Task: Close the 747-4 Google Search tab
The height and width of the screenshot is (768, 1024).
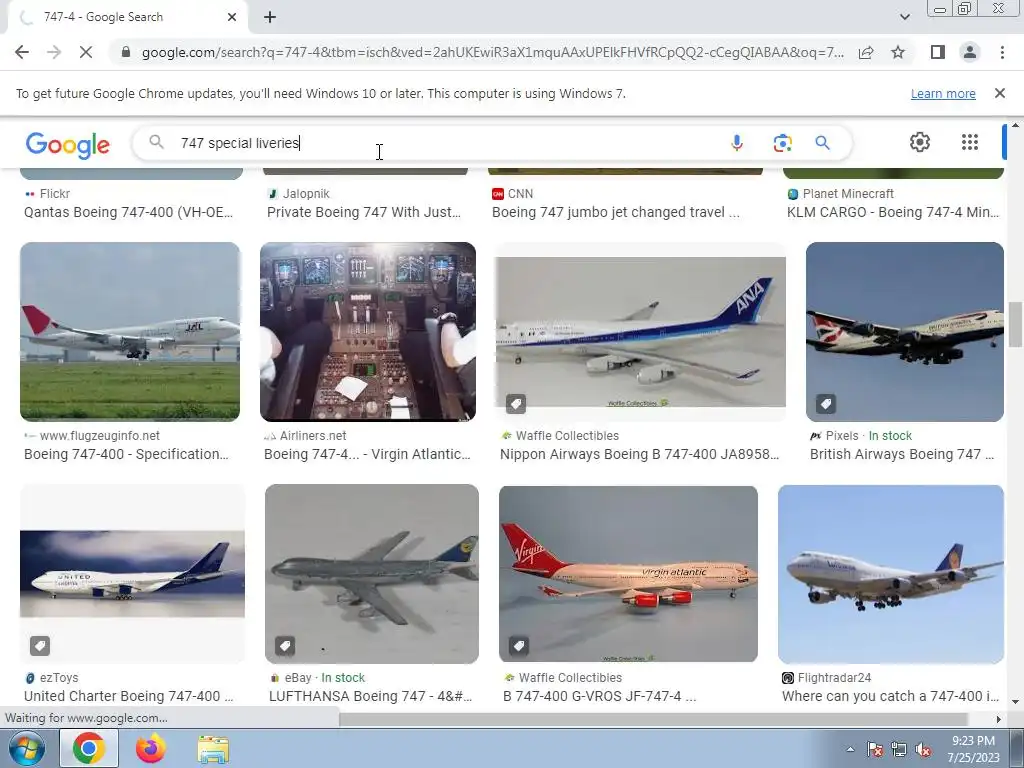Action: (x=232, y=17)
